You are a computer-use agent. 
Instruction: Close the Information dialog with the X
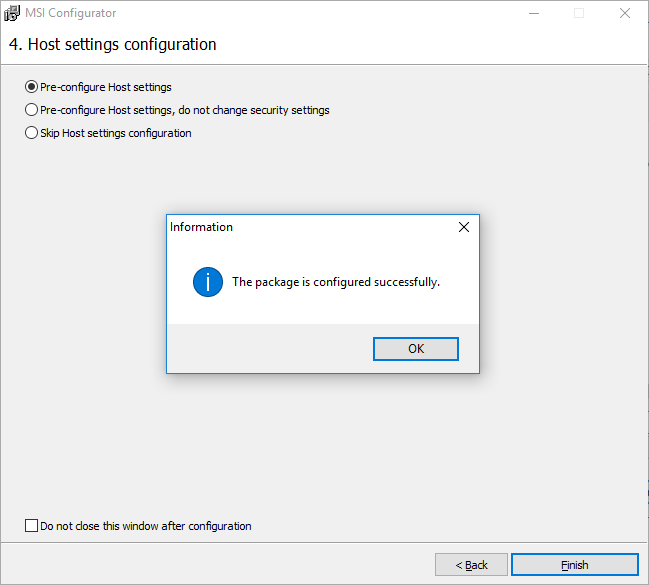[463, 227]
